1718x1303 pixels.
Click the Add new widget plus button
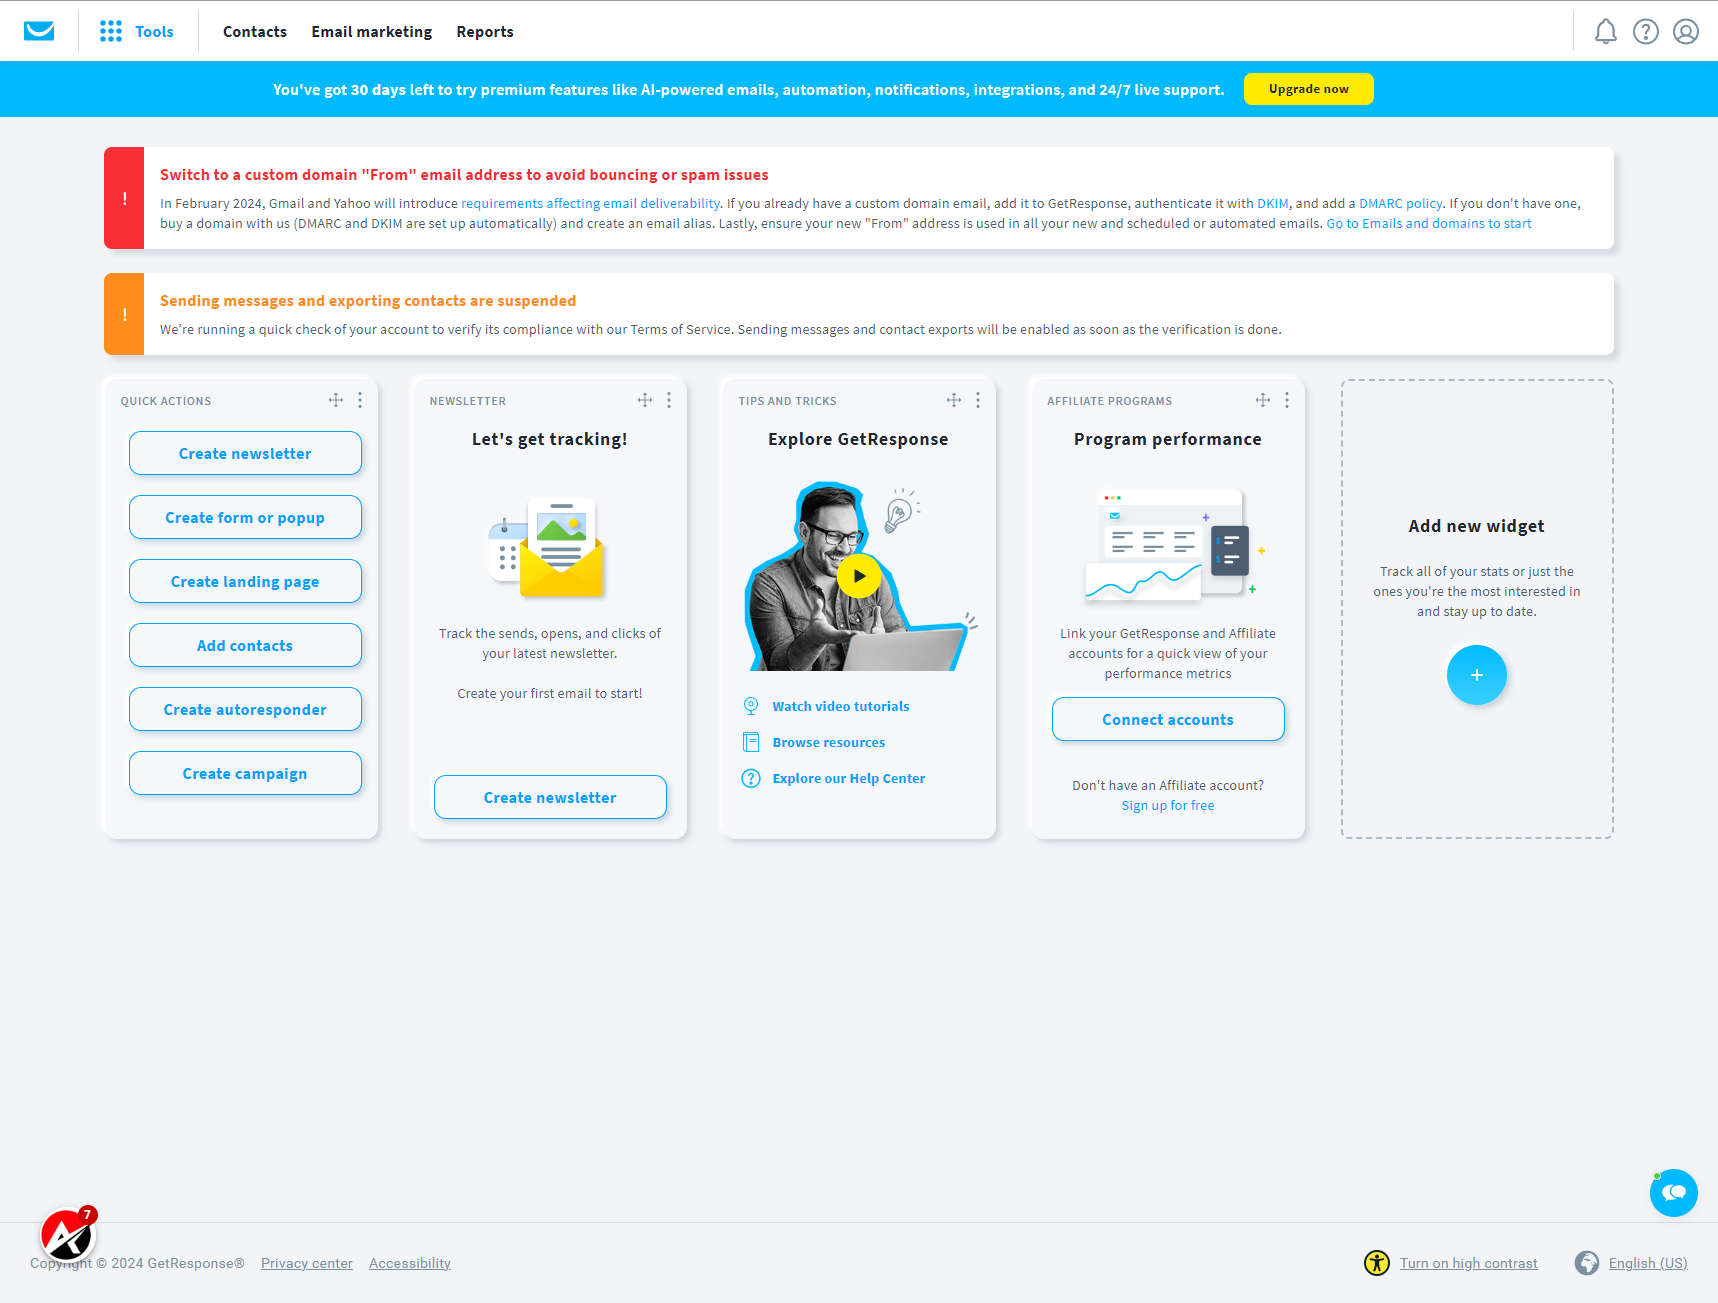pos(1476,675)
